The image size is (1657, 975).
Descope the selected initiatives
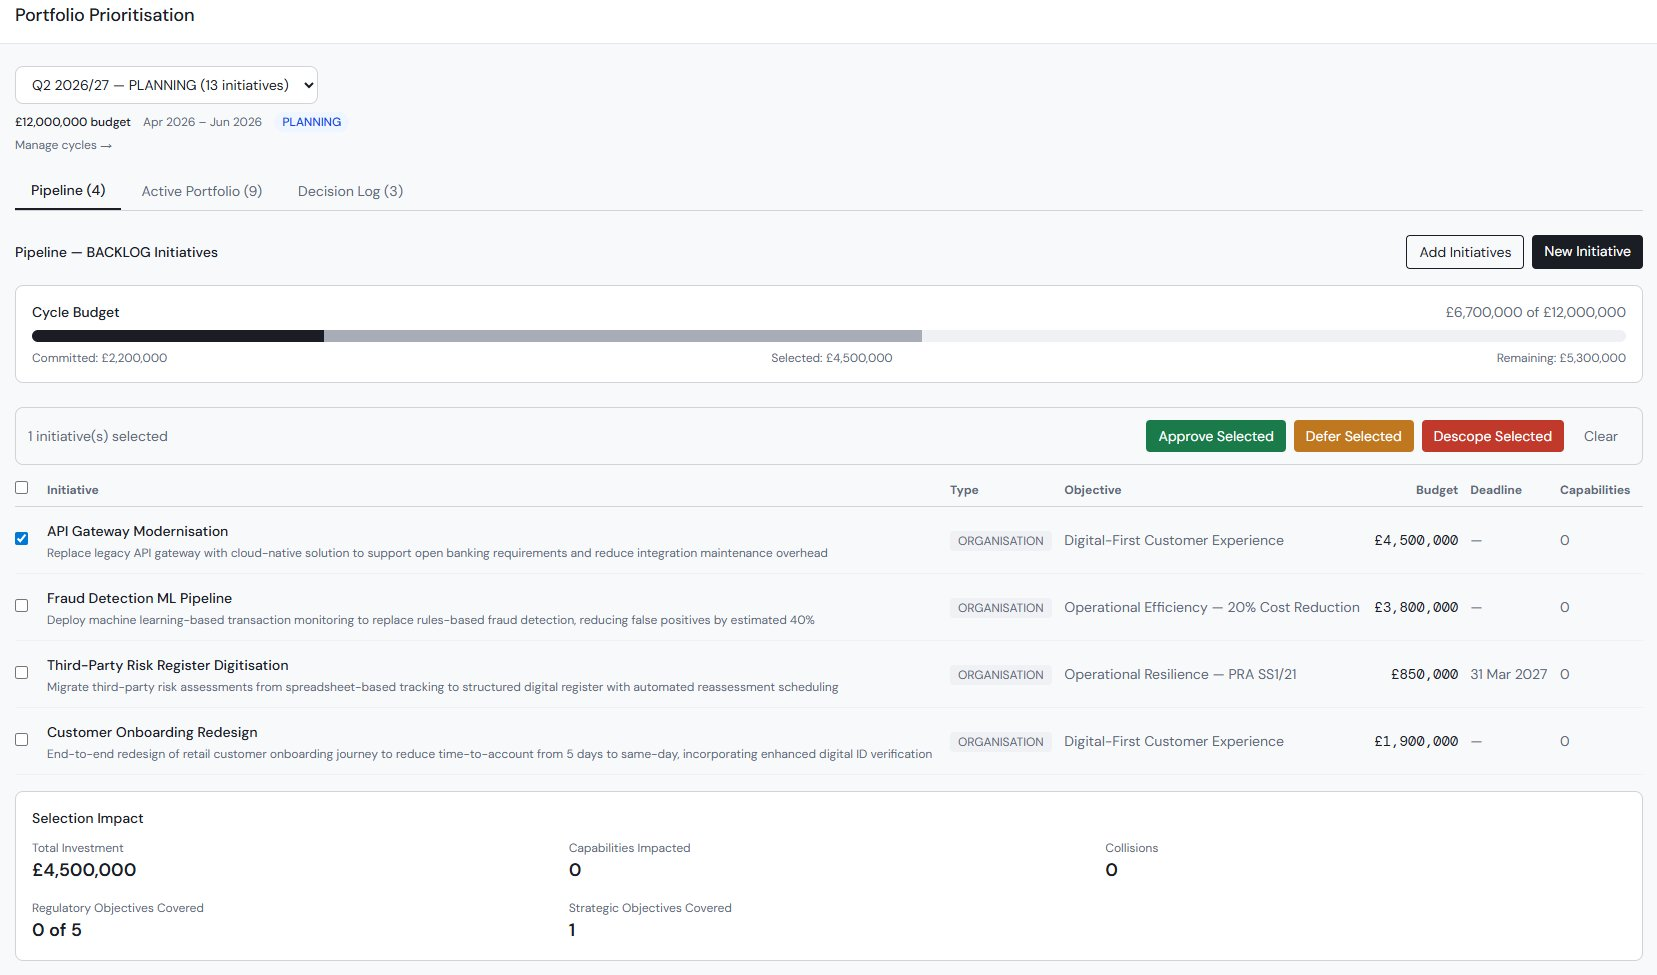tap(1492, 436)
